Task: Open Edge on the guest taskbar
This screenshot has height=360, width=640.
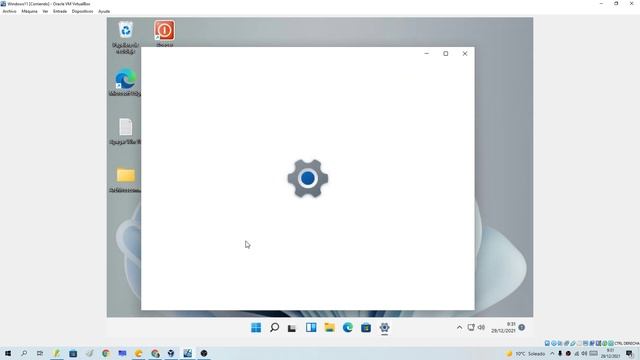Action: click(x=348, y=327)
